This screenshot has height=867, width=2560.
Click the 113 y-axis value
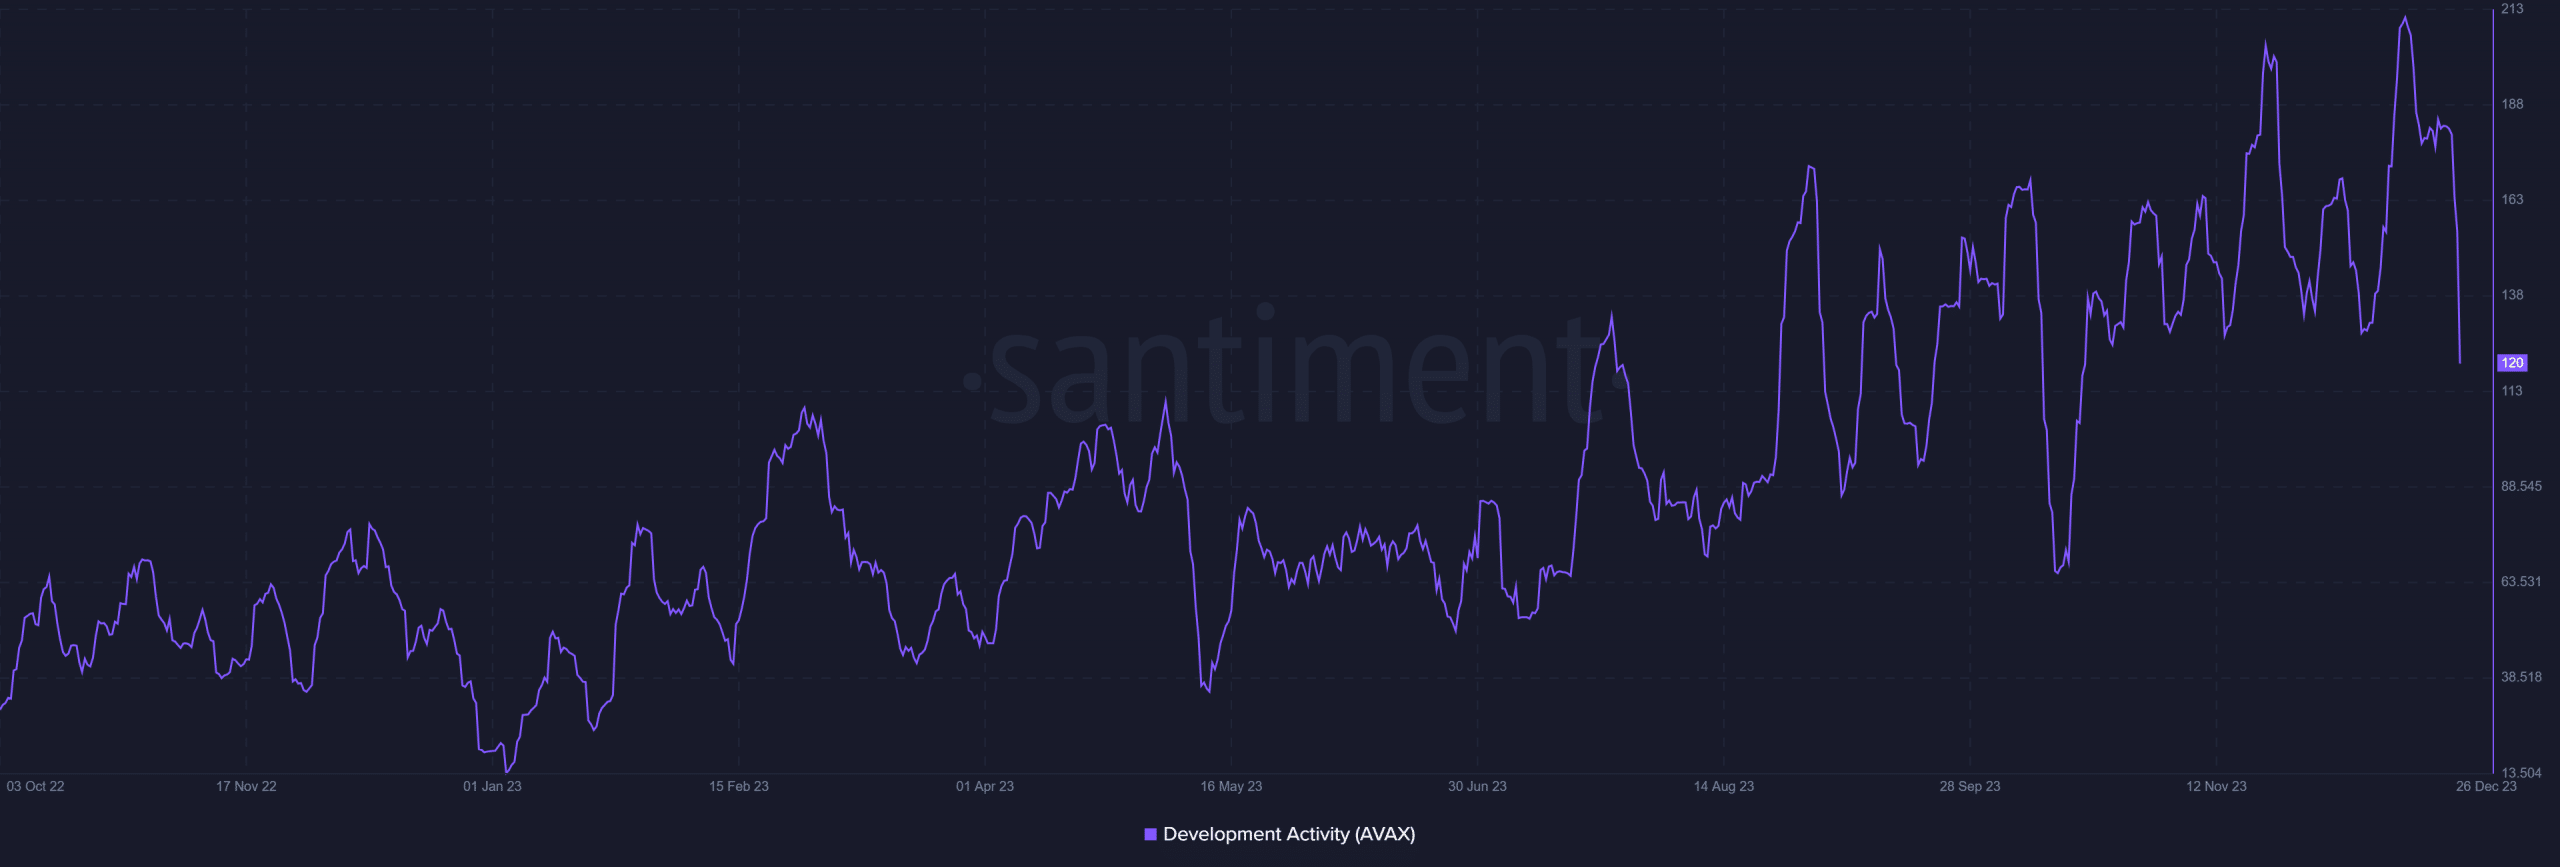point(2512,391)
